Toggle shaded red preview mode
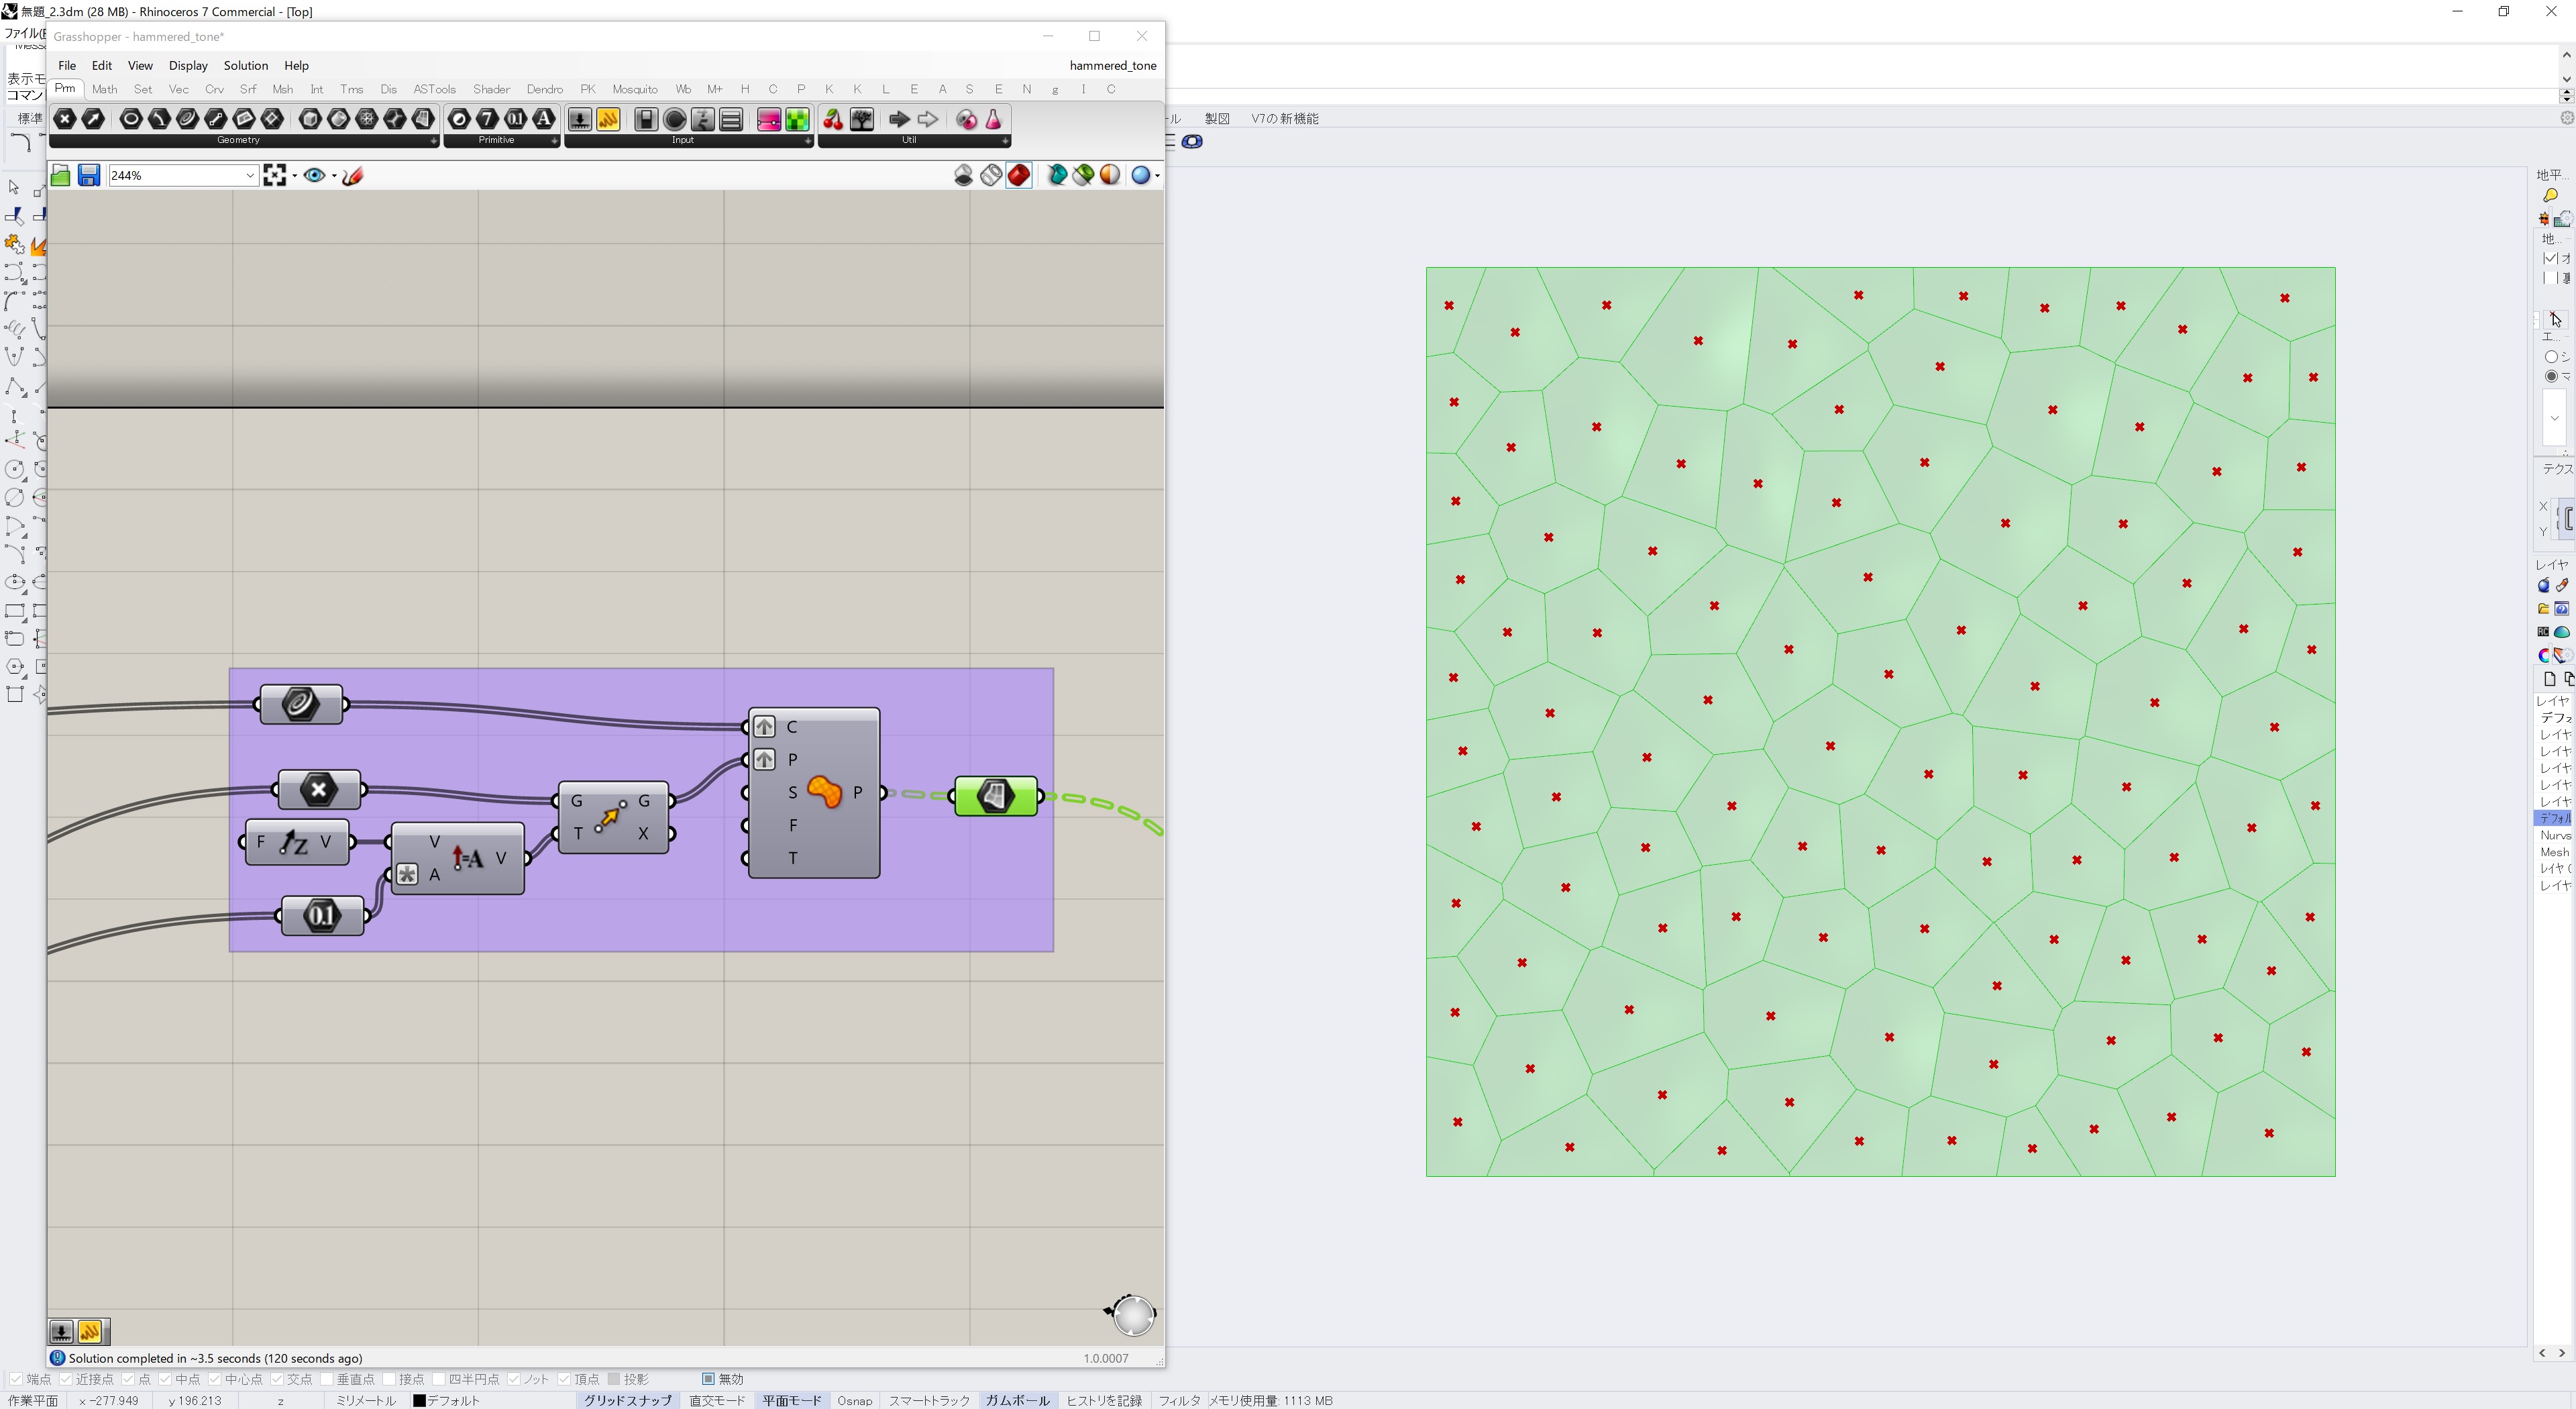Screen dimensions: 2576x1409 coord(1019,176)
